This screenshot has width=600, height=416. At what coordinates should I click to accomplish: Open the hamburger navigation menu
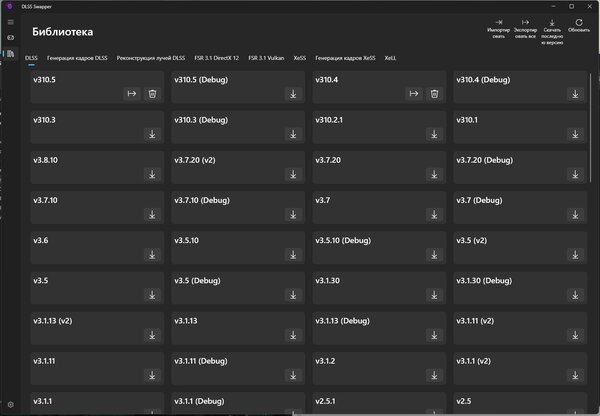click(10, 22)
